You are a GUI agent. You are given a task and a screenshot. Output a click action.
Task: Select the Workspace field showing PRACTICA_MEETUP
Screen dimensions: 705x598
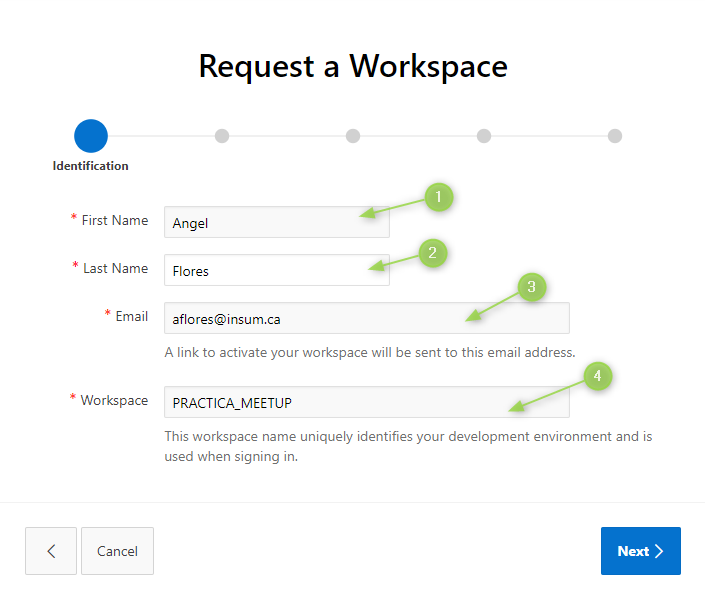[340, 402]
